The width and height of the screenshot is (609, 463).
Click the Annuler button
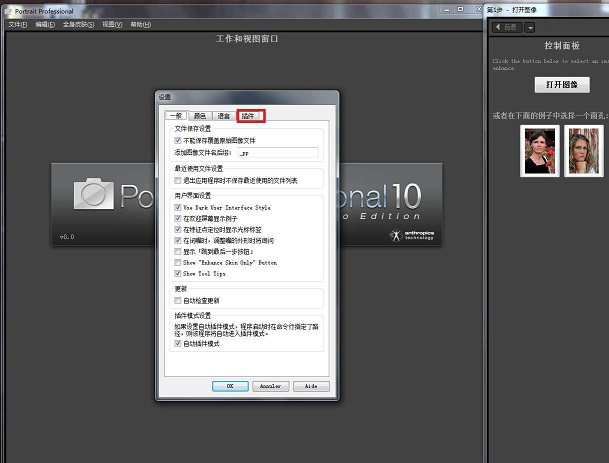pyautogui.click(x=271, y=386)
